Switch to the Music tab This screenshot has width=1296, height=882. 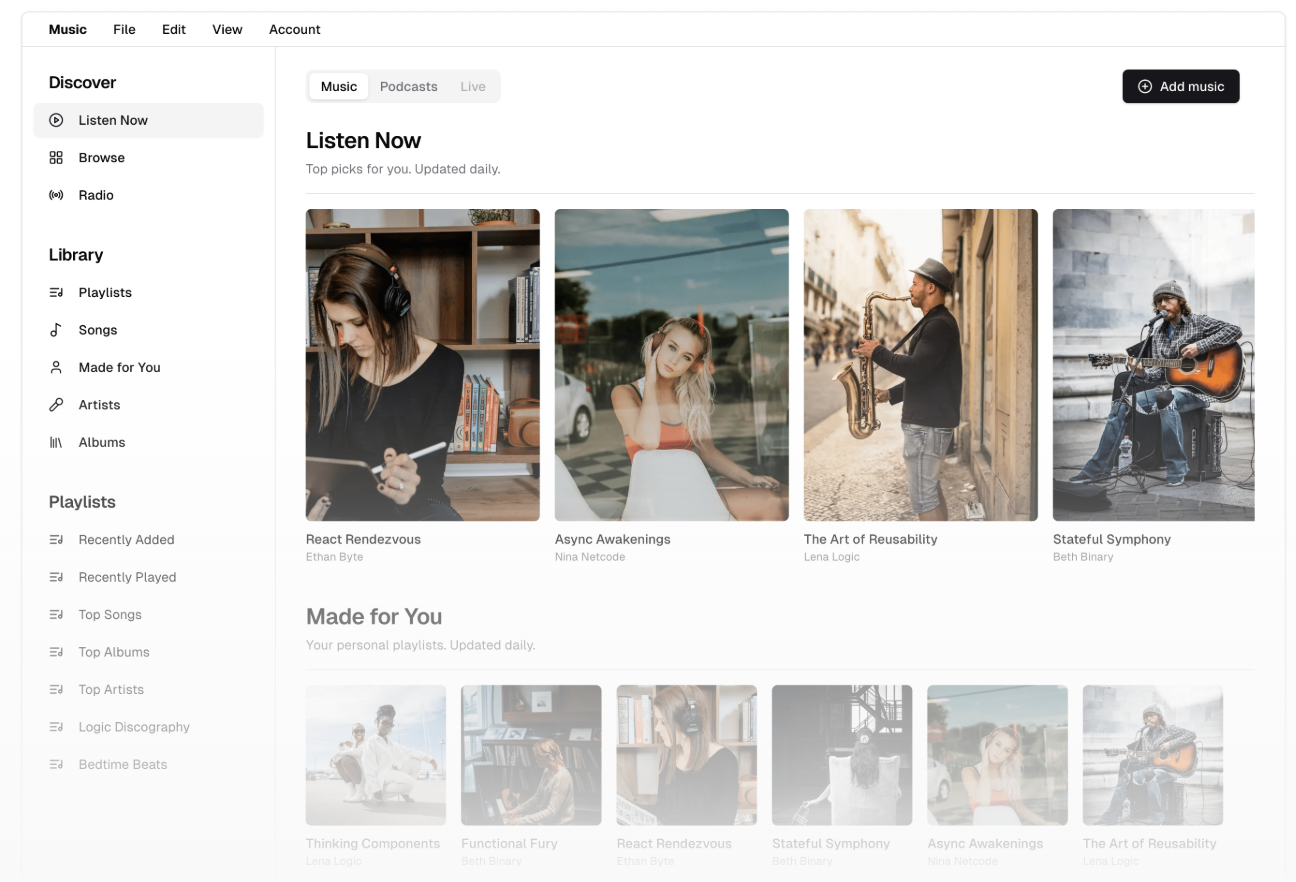pos(339,87)
